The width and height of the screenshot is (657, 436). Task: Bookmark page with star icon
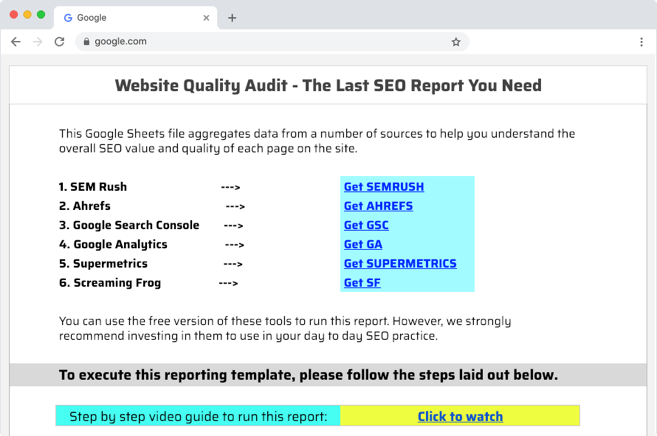pyautogui.click(x=456, y=42)
